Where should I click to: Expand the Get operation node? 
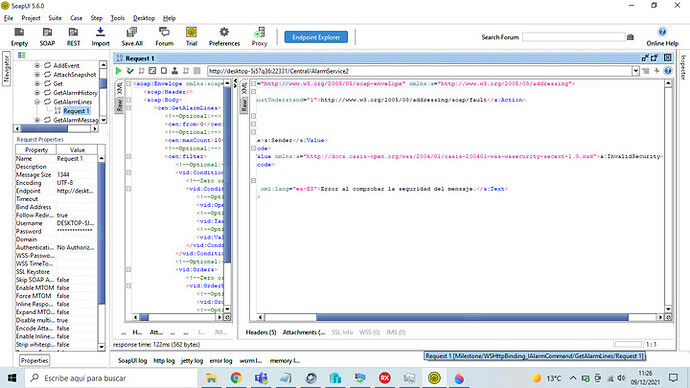tap(37, 84)
